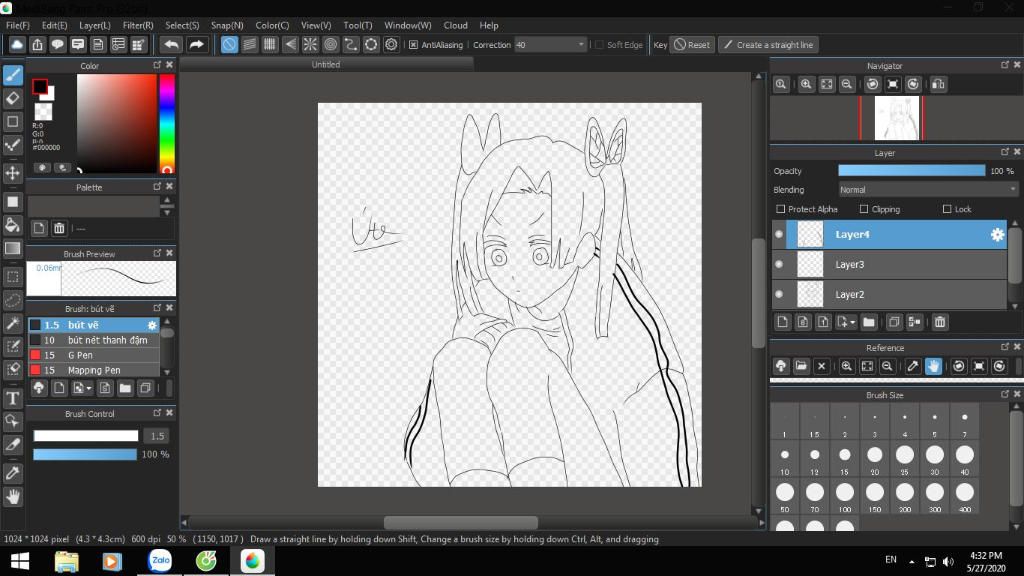The image size is (1024, 576).
Task: Click Create a straight line button
Action: pos(769,44)
